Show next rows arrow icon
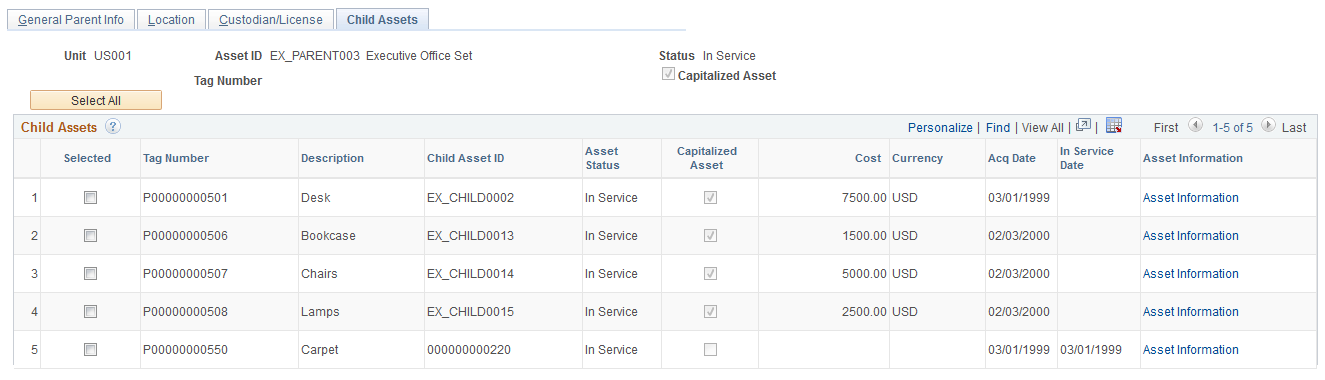1325x380 pixels. point(1268,126)
